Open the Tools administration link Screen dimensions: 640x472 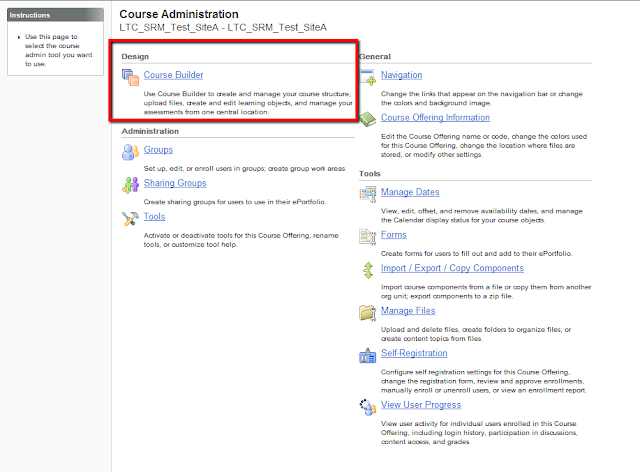[x=154, y=216]
